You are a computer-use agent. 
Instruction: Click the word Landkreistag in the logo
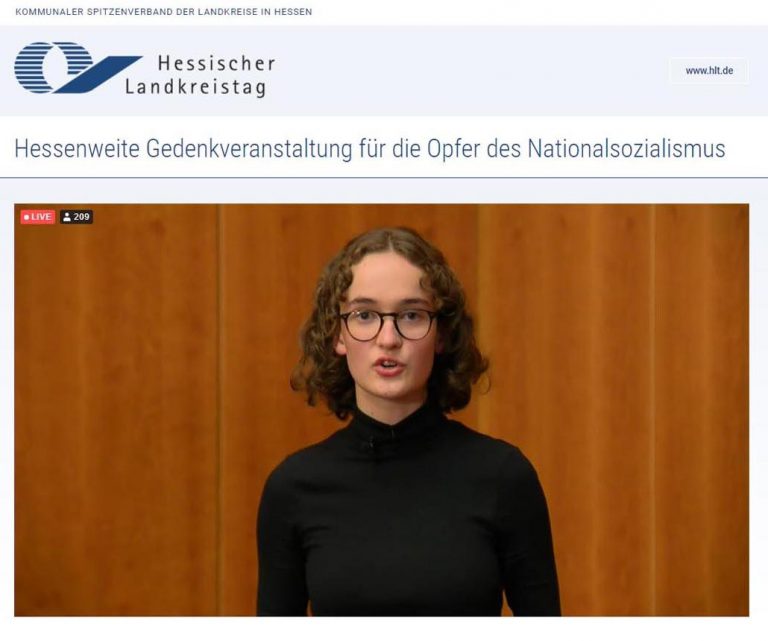click(196, 88)
